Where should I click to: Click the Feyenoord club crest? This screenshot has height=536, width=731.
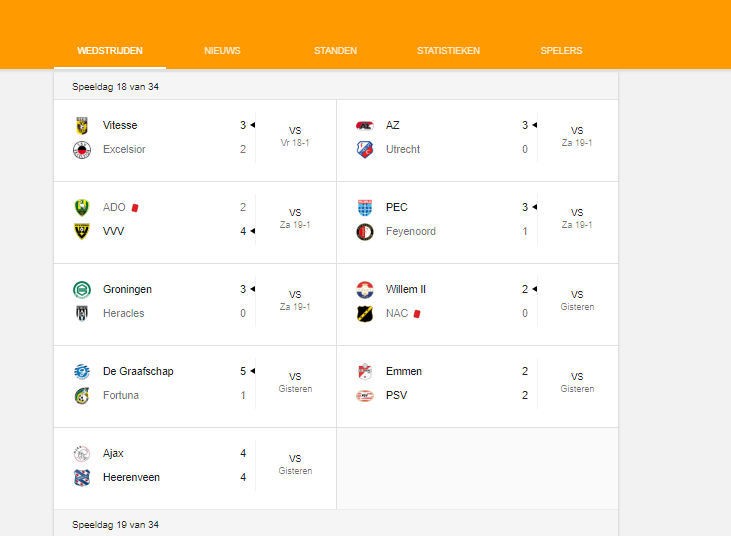(365, 232)
